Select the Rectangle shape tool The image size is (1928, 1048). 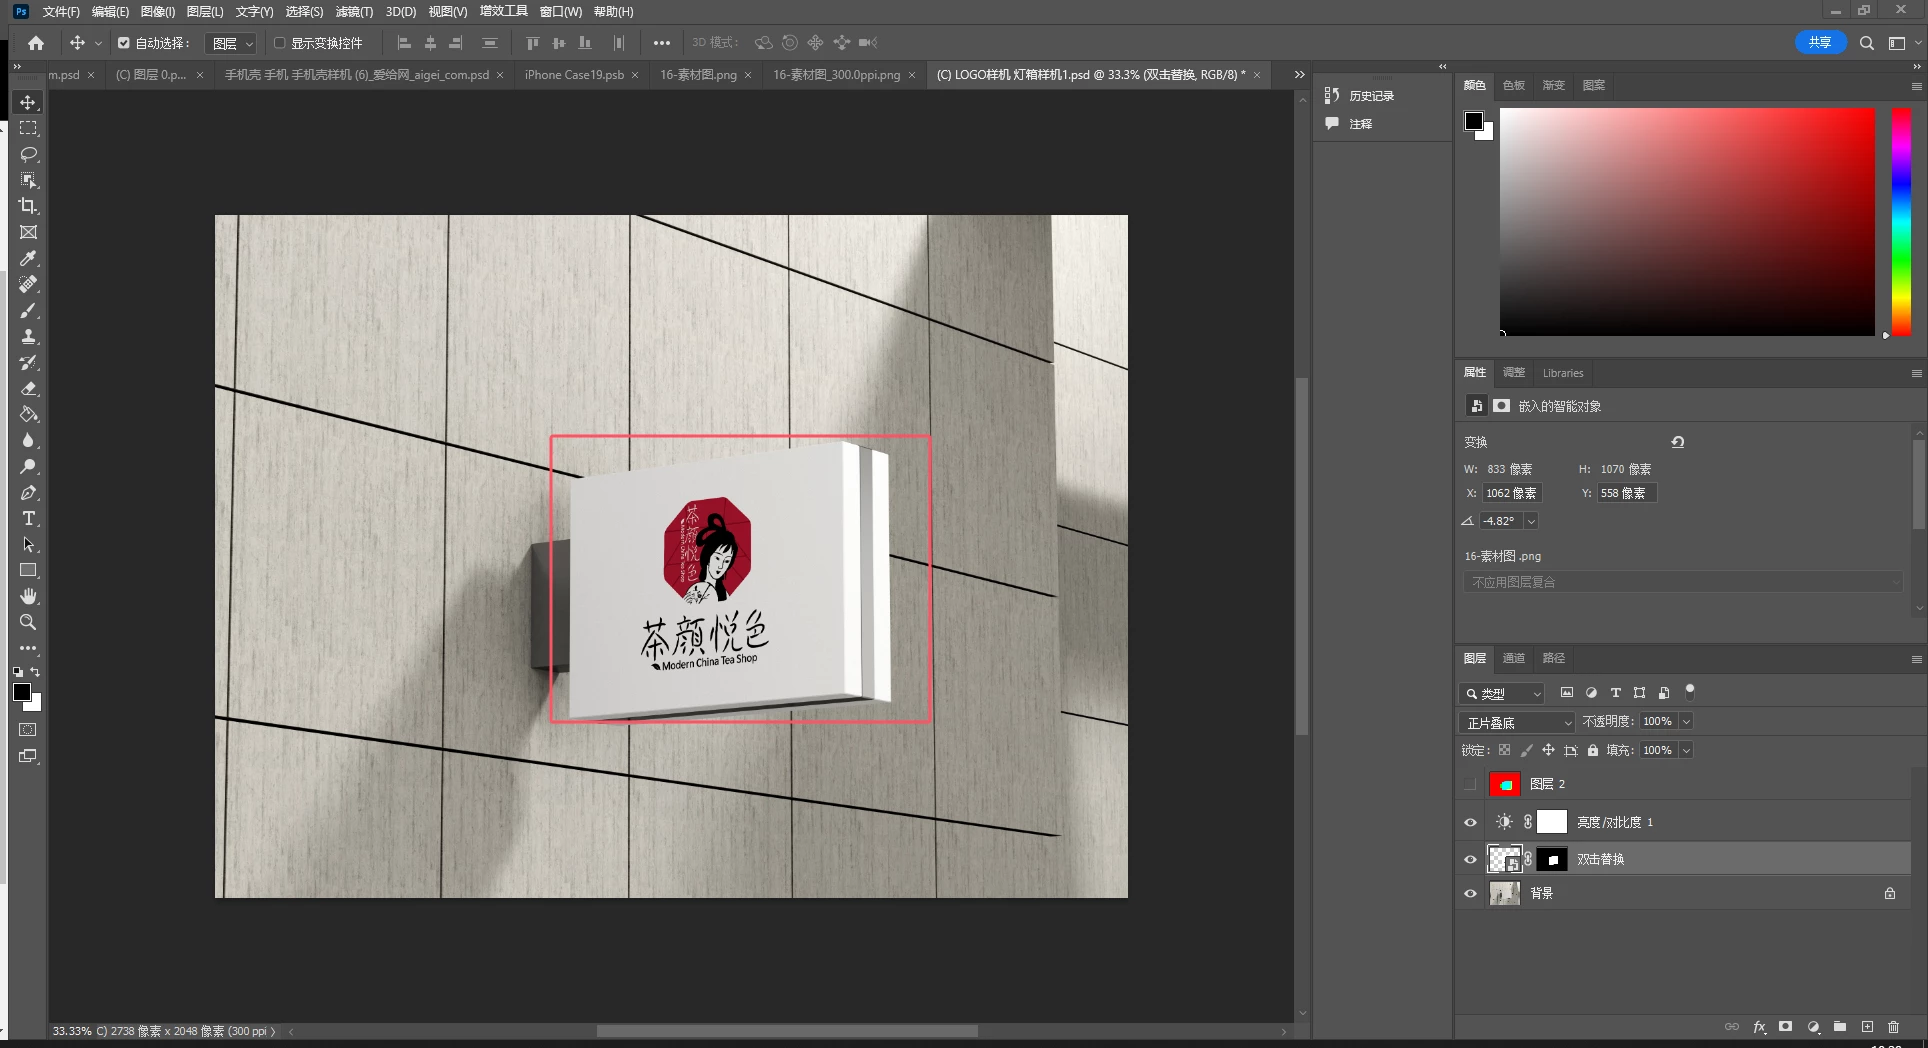(28, 570)
